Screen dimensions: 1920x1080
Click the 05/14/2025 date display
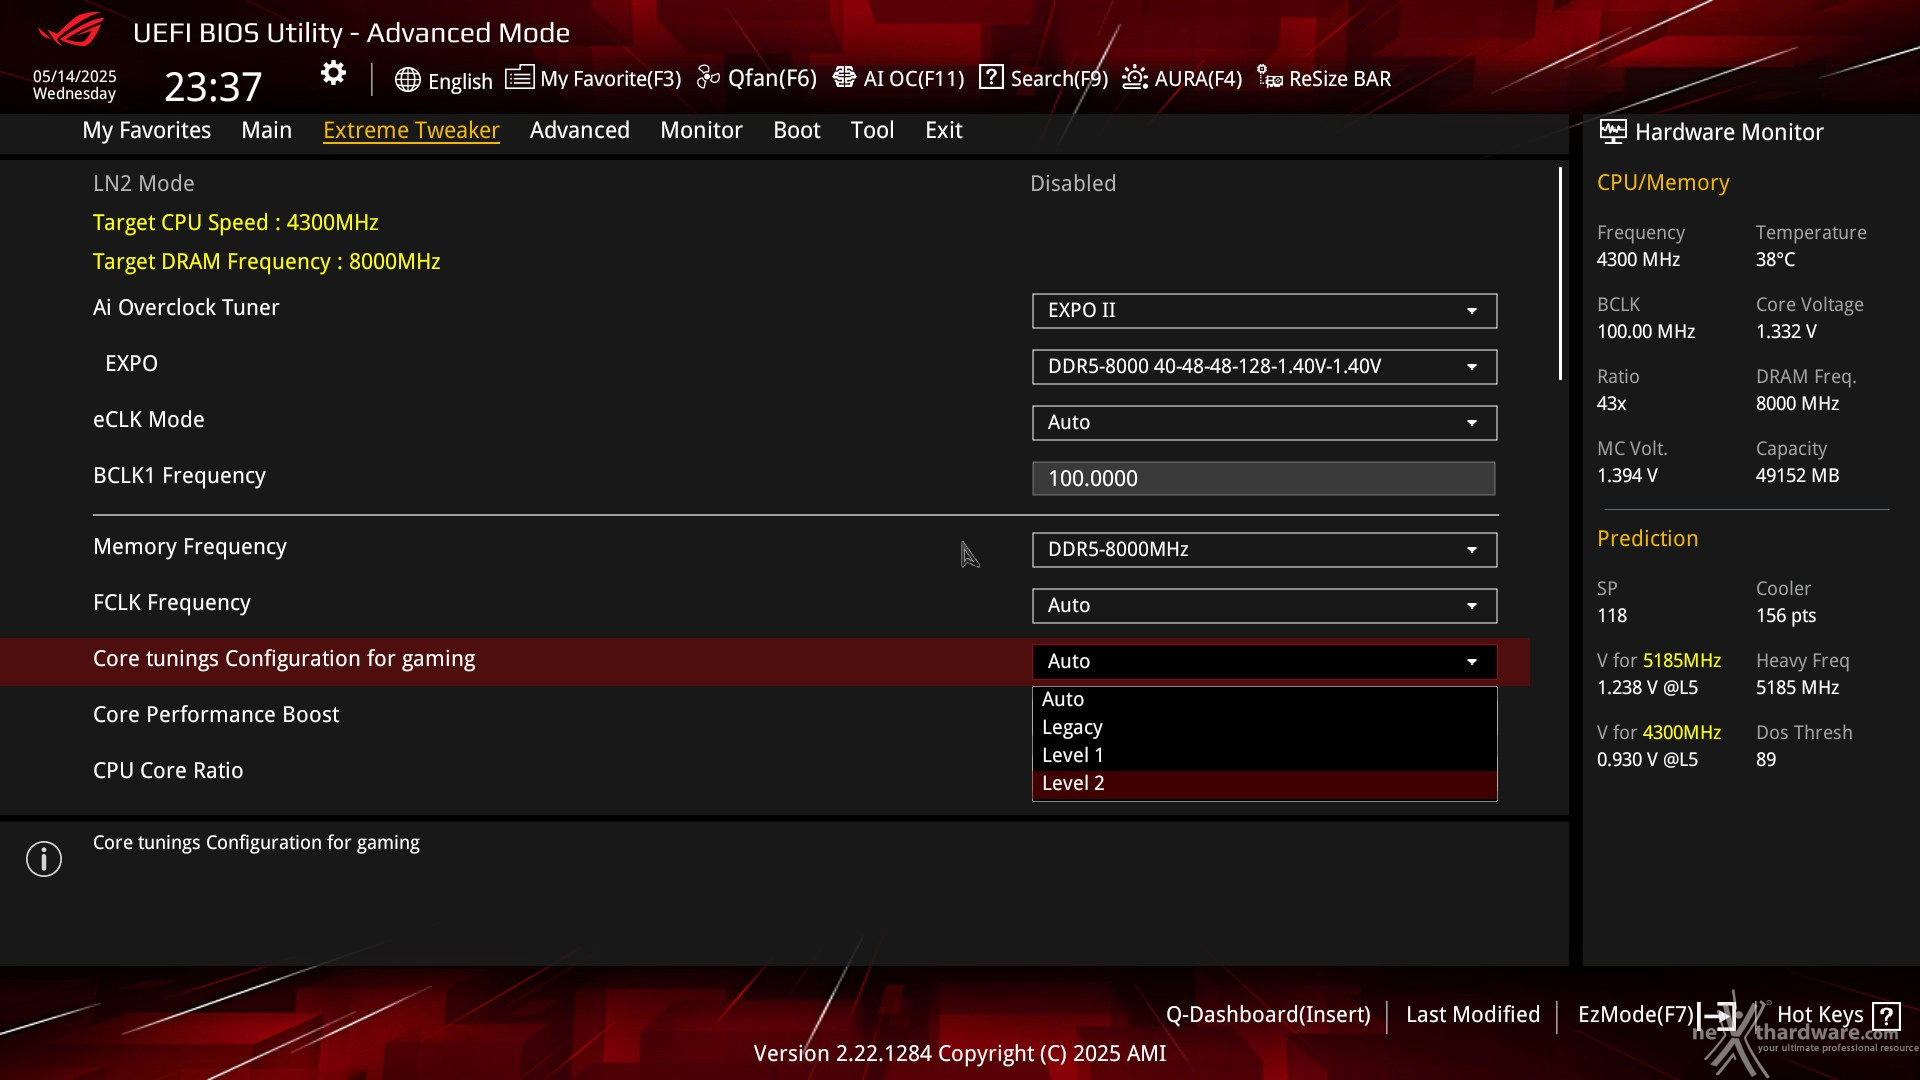tap(75, 76)
